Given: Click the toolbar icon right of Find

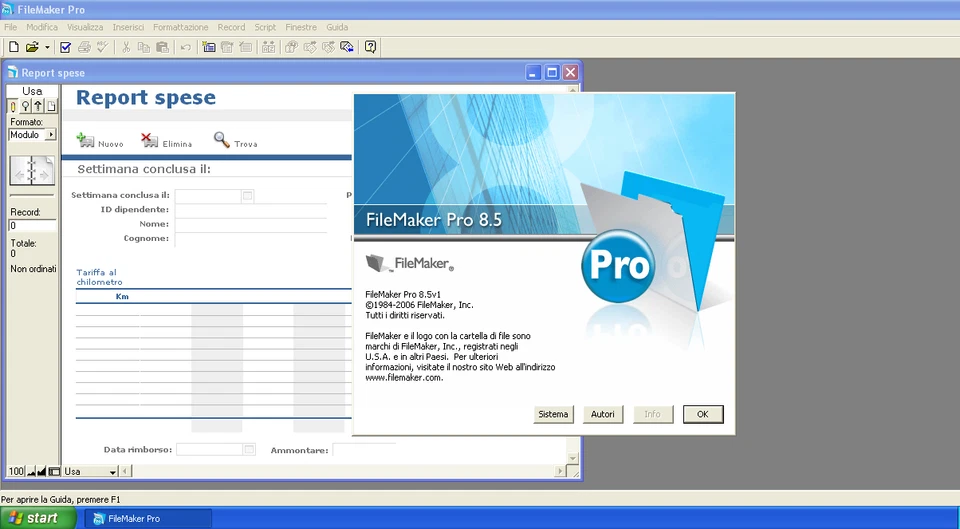Looking at the screenshot, I should click(x=310, y=47).
